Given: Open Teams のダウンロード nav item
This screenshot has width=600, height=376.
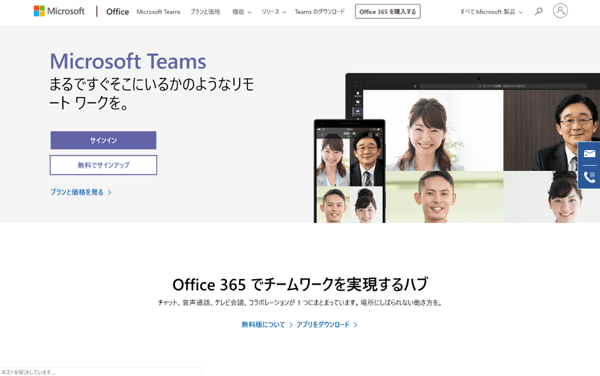Looking at the screenshot, I should [x=320, y=12].
